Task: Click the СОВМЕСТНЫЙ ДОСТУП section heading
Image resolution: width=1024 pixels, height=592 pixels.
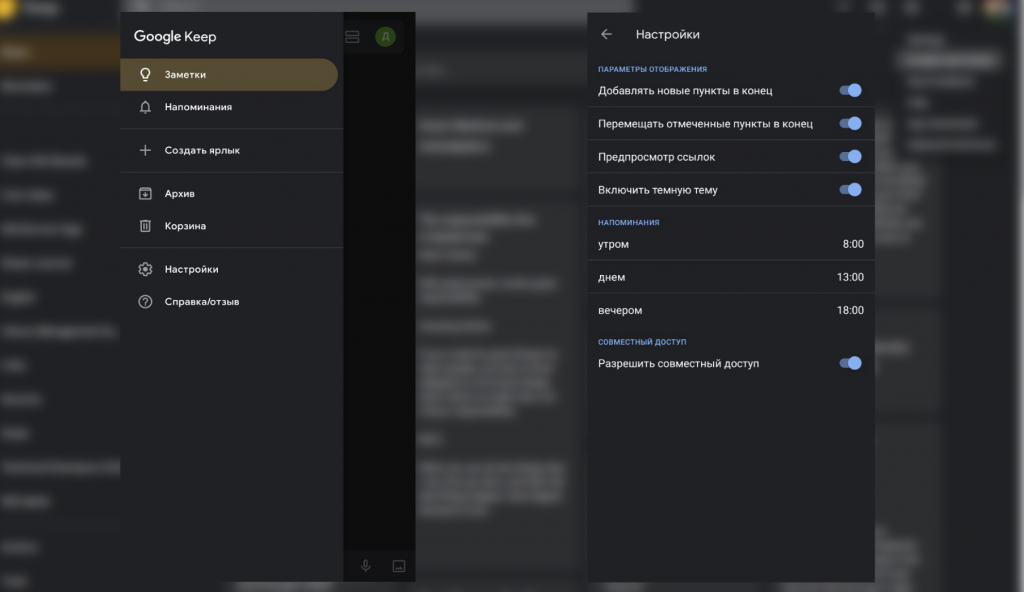Action: click(642, 342)
